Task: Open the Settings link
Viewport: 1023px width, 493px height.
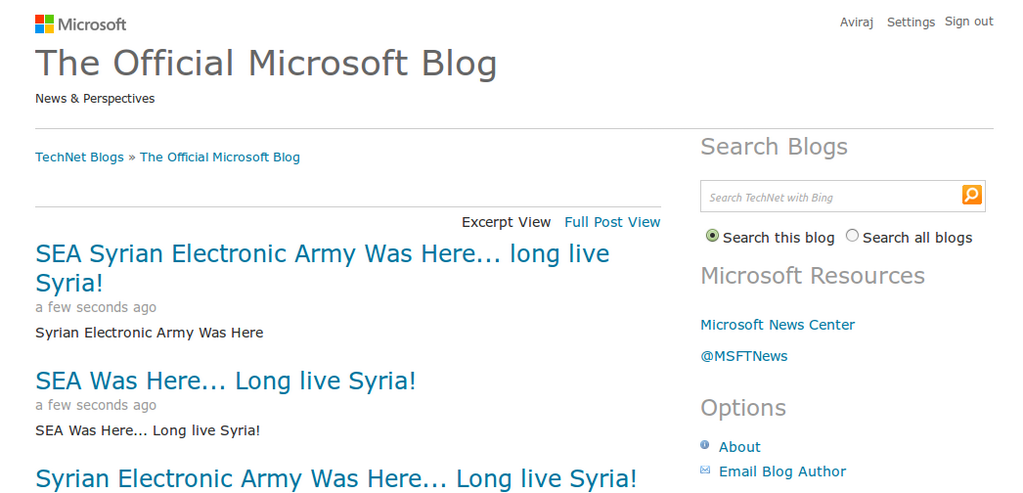Action: coord(910,22)
